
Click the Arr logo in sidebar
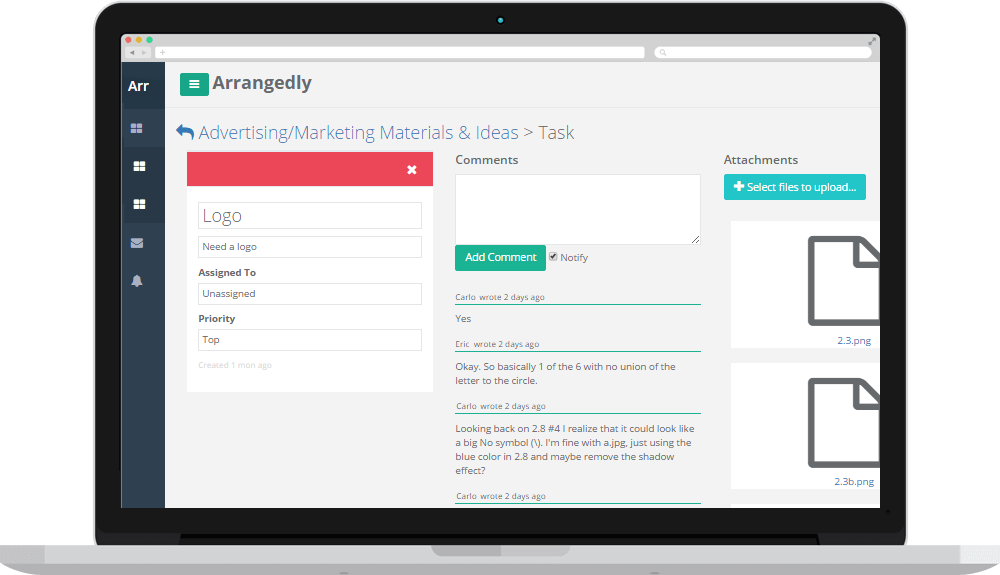pos(138,86)
